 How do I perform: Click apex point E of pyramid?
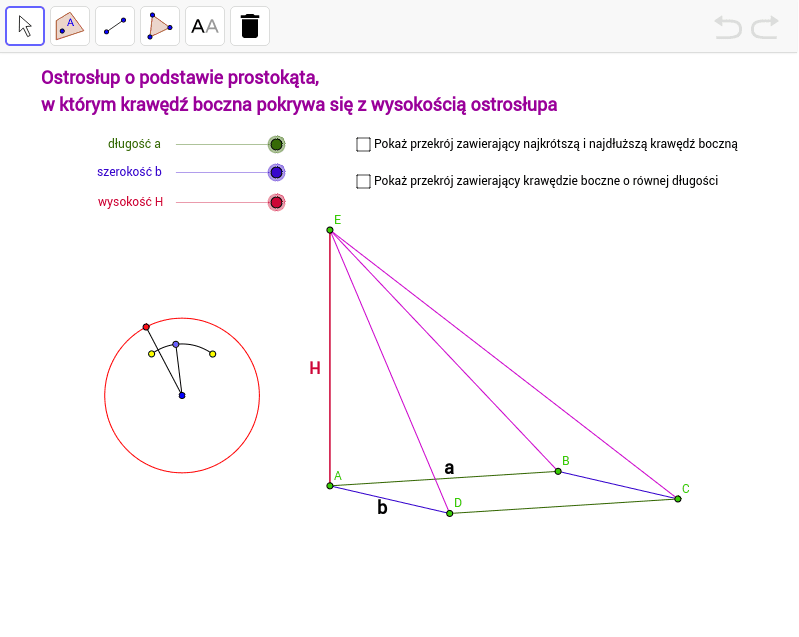click(330, 230)
